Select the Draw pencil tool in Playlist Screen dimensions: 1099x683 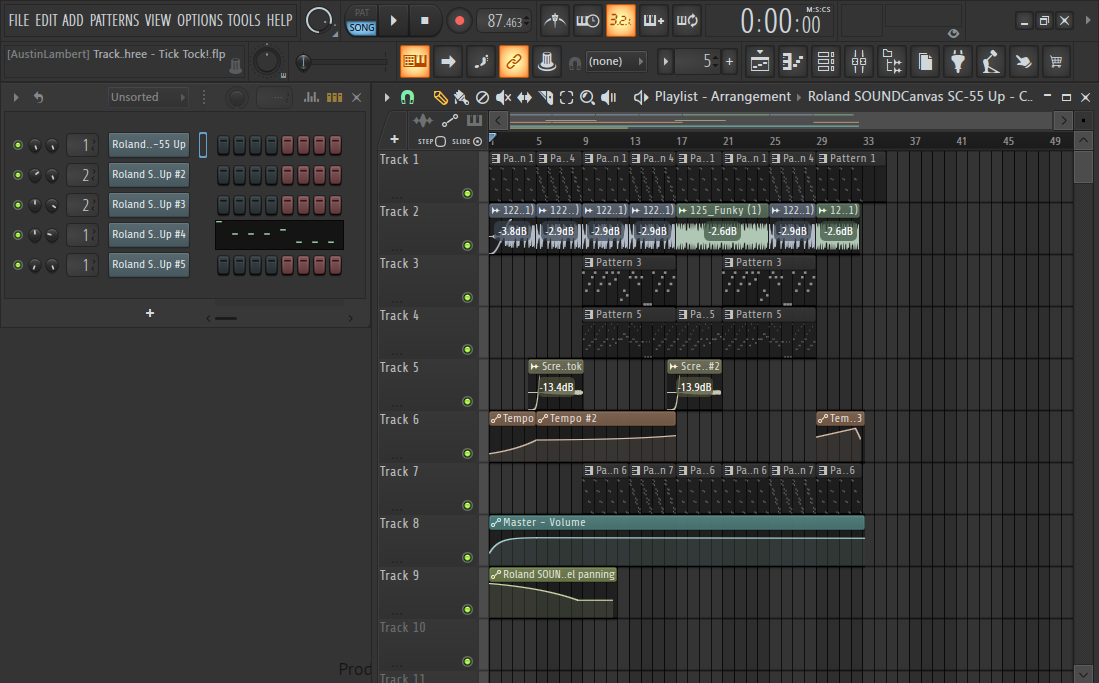(x=439, y=97)
